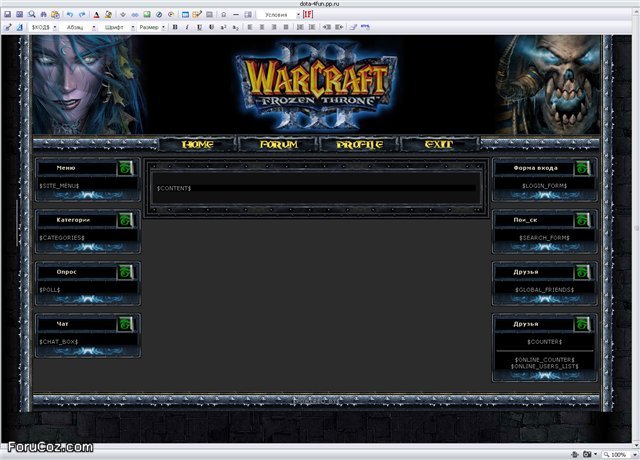Image resolution: width=640 pixels, height=460 pixels.
Task: Click the HTML code view icon
Action: 365,27
